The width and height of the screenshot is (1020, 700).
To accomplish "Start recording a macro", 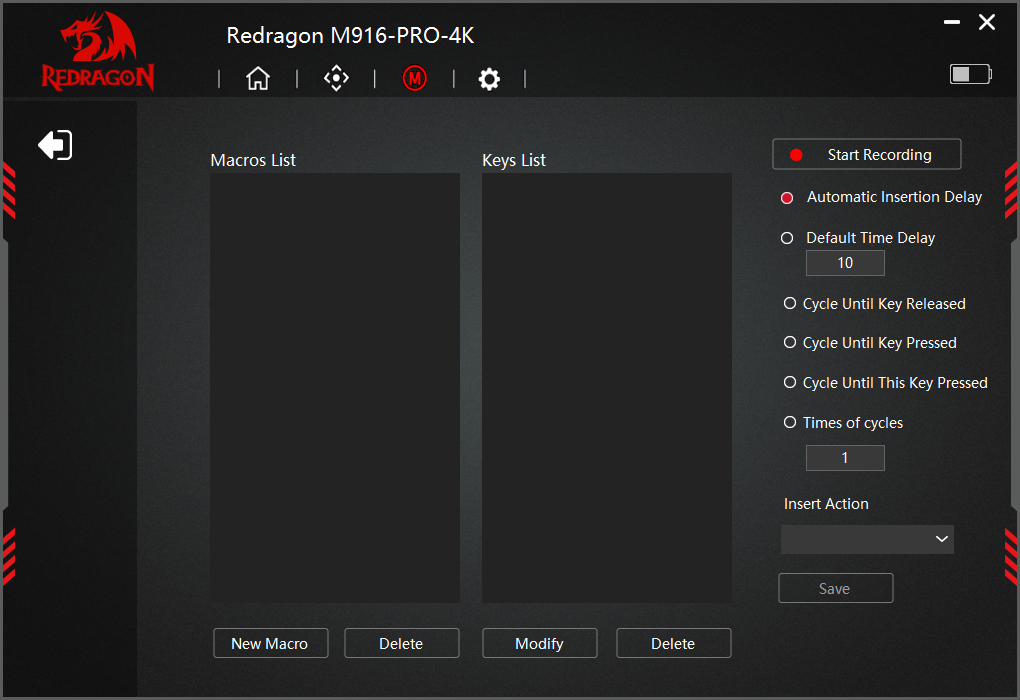I will click(x=866, y=154).
